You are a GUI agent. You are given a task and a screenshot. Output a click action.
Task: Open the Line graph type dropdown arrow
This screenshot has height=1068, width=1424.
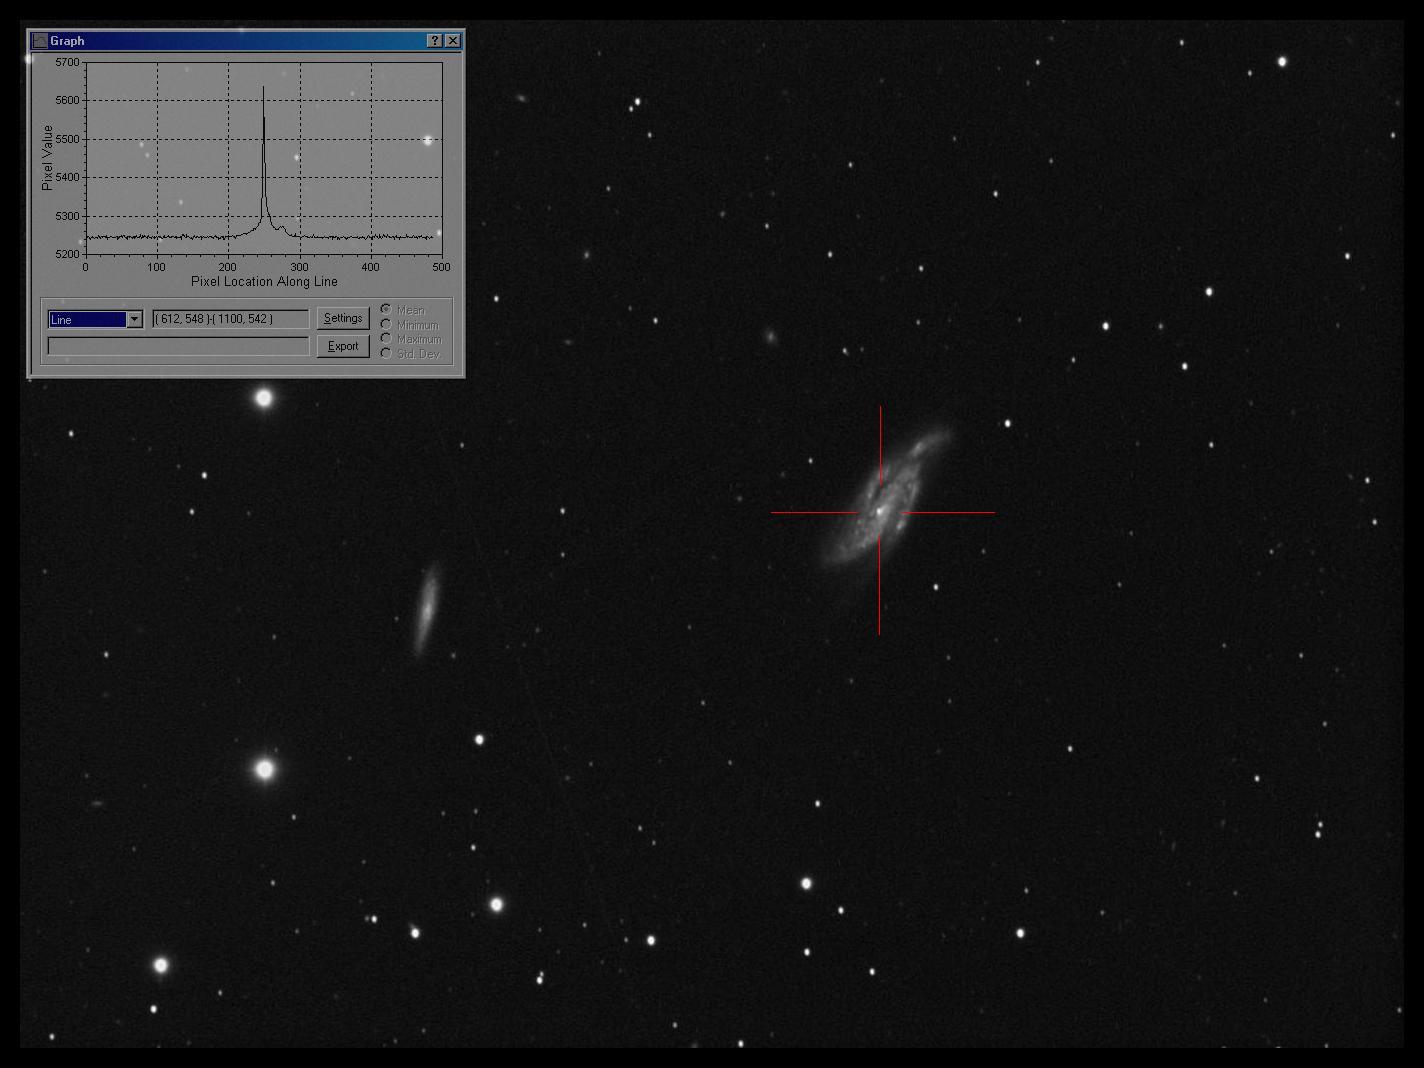point(134,320)
